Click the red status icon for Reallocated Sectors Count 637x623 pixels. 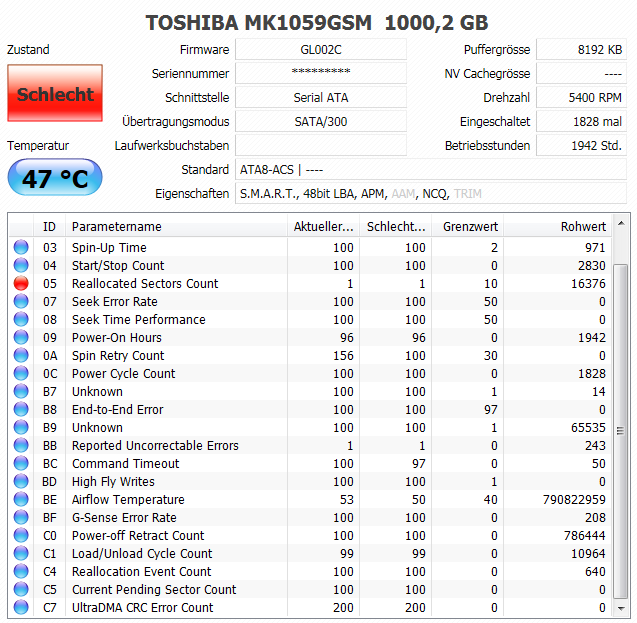21,283
